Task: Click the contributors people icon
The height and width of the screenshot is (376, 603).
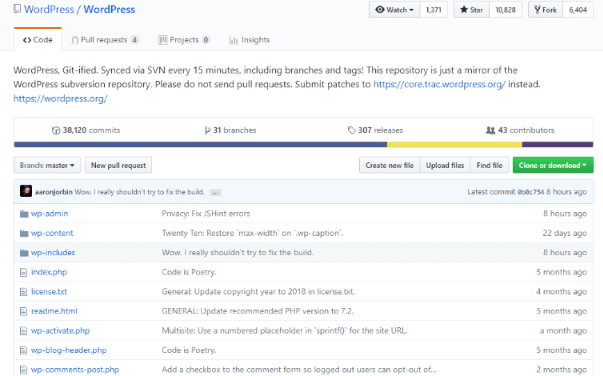Action: click(490, 130)
